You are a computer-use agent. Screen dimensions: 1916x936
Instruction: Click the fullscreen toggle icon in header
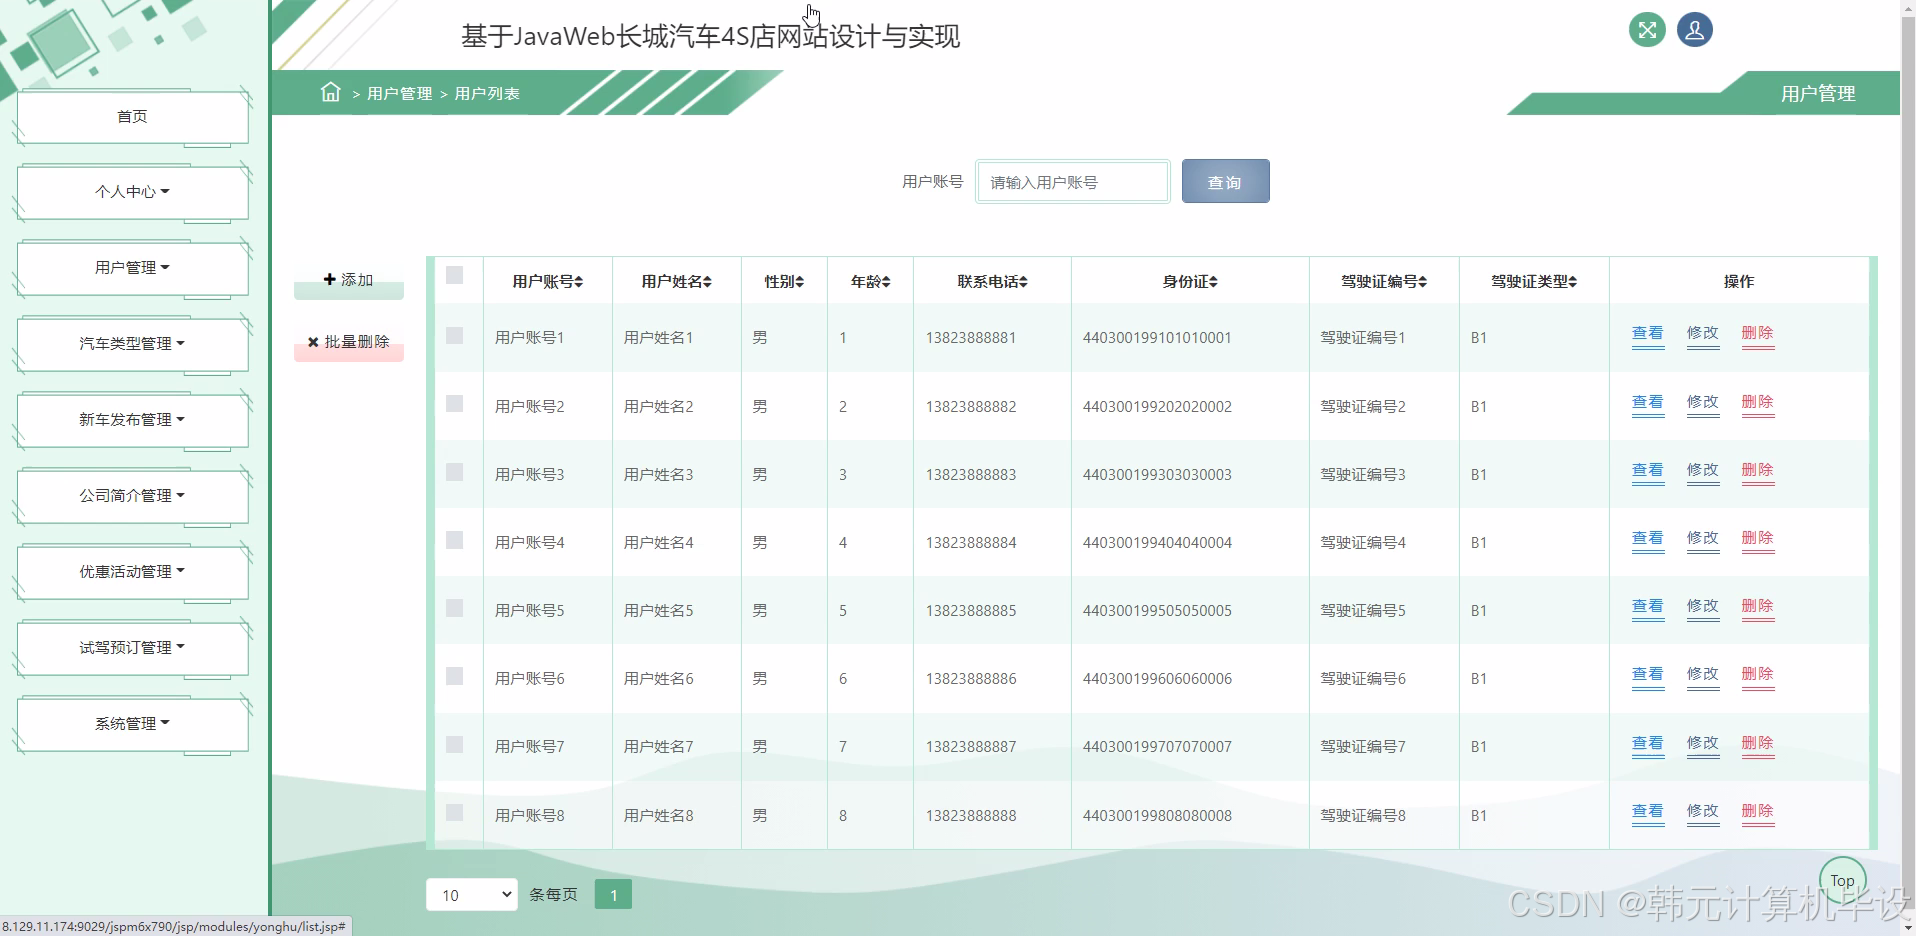[x=1647, y=30]
